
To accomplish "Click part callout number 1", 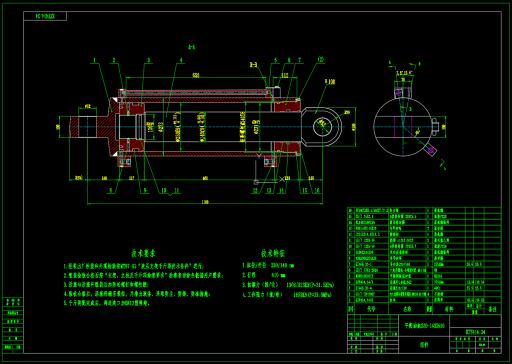I will coord(95,60).
